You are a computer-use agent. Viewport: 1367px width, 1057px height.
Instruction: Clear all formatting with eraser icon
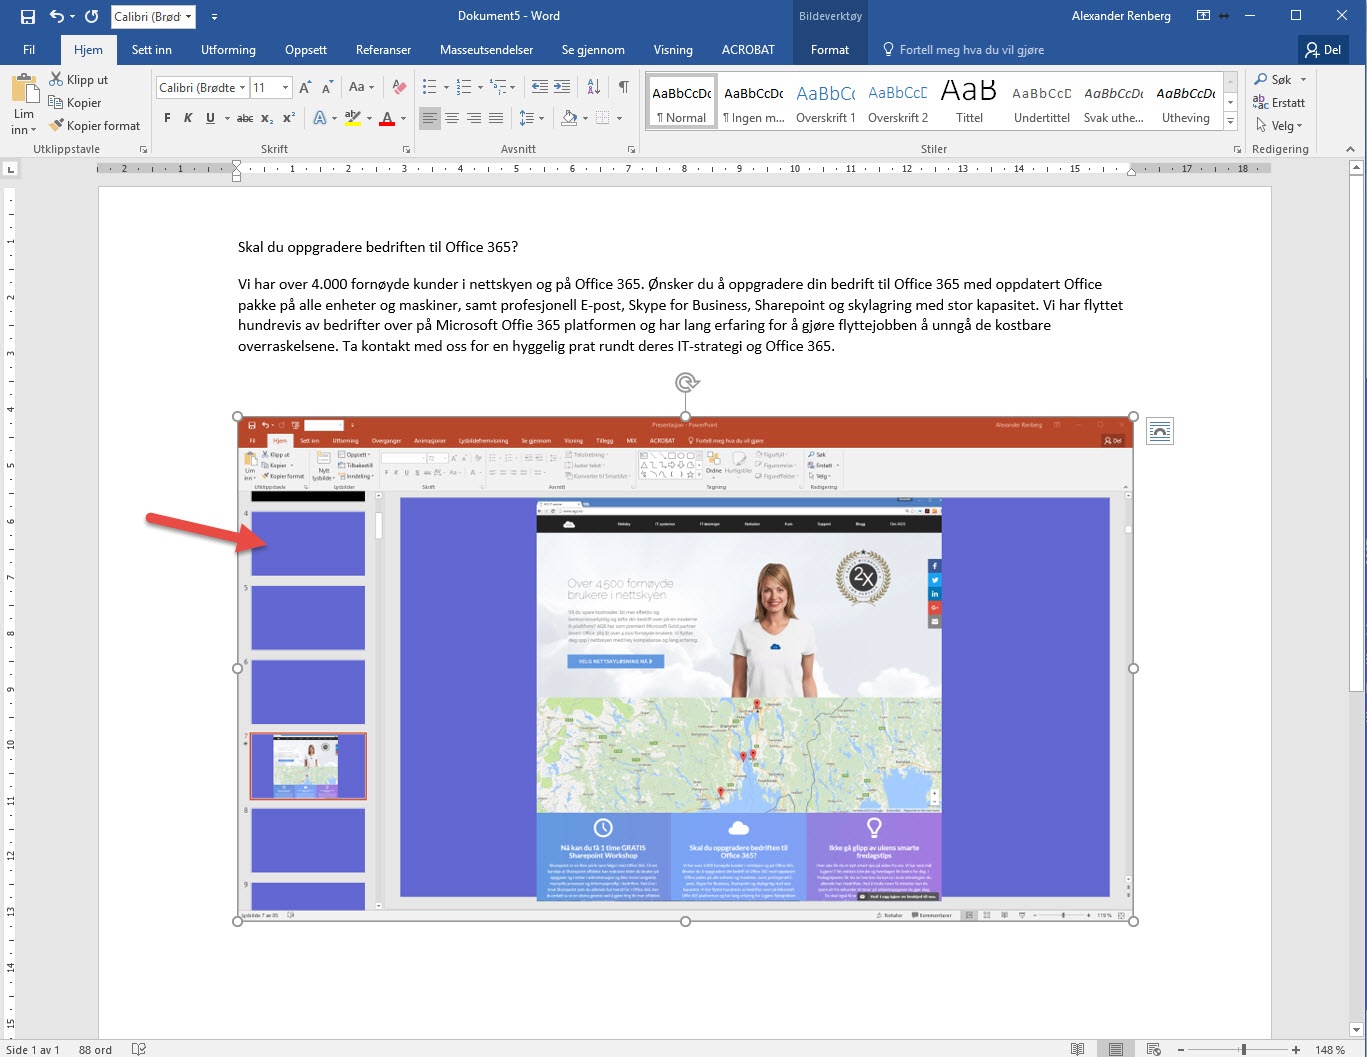tap(399, 87)
